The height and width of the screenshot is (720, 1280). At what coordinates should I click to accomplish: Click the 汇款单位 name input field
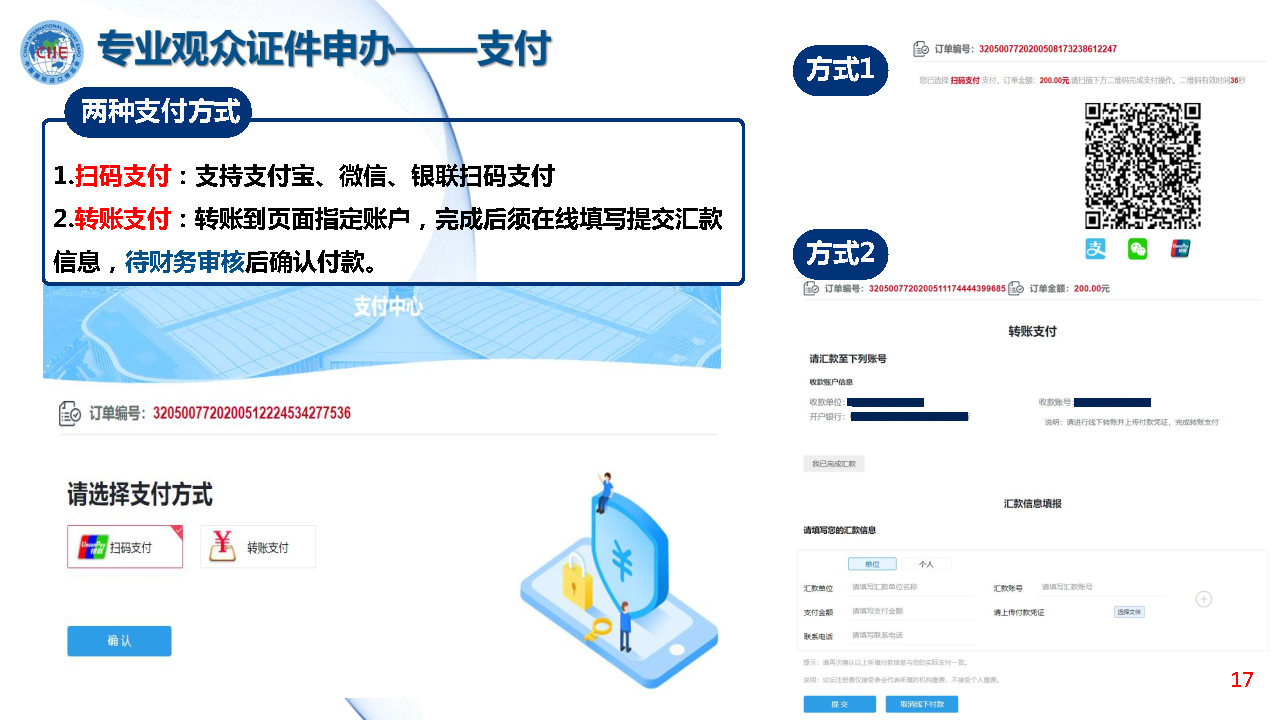pyautogui.click(x=910, y=588)
